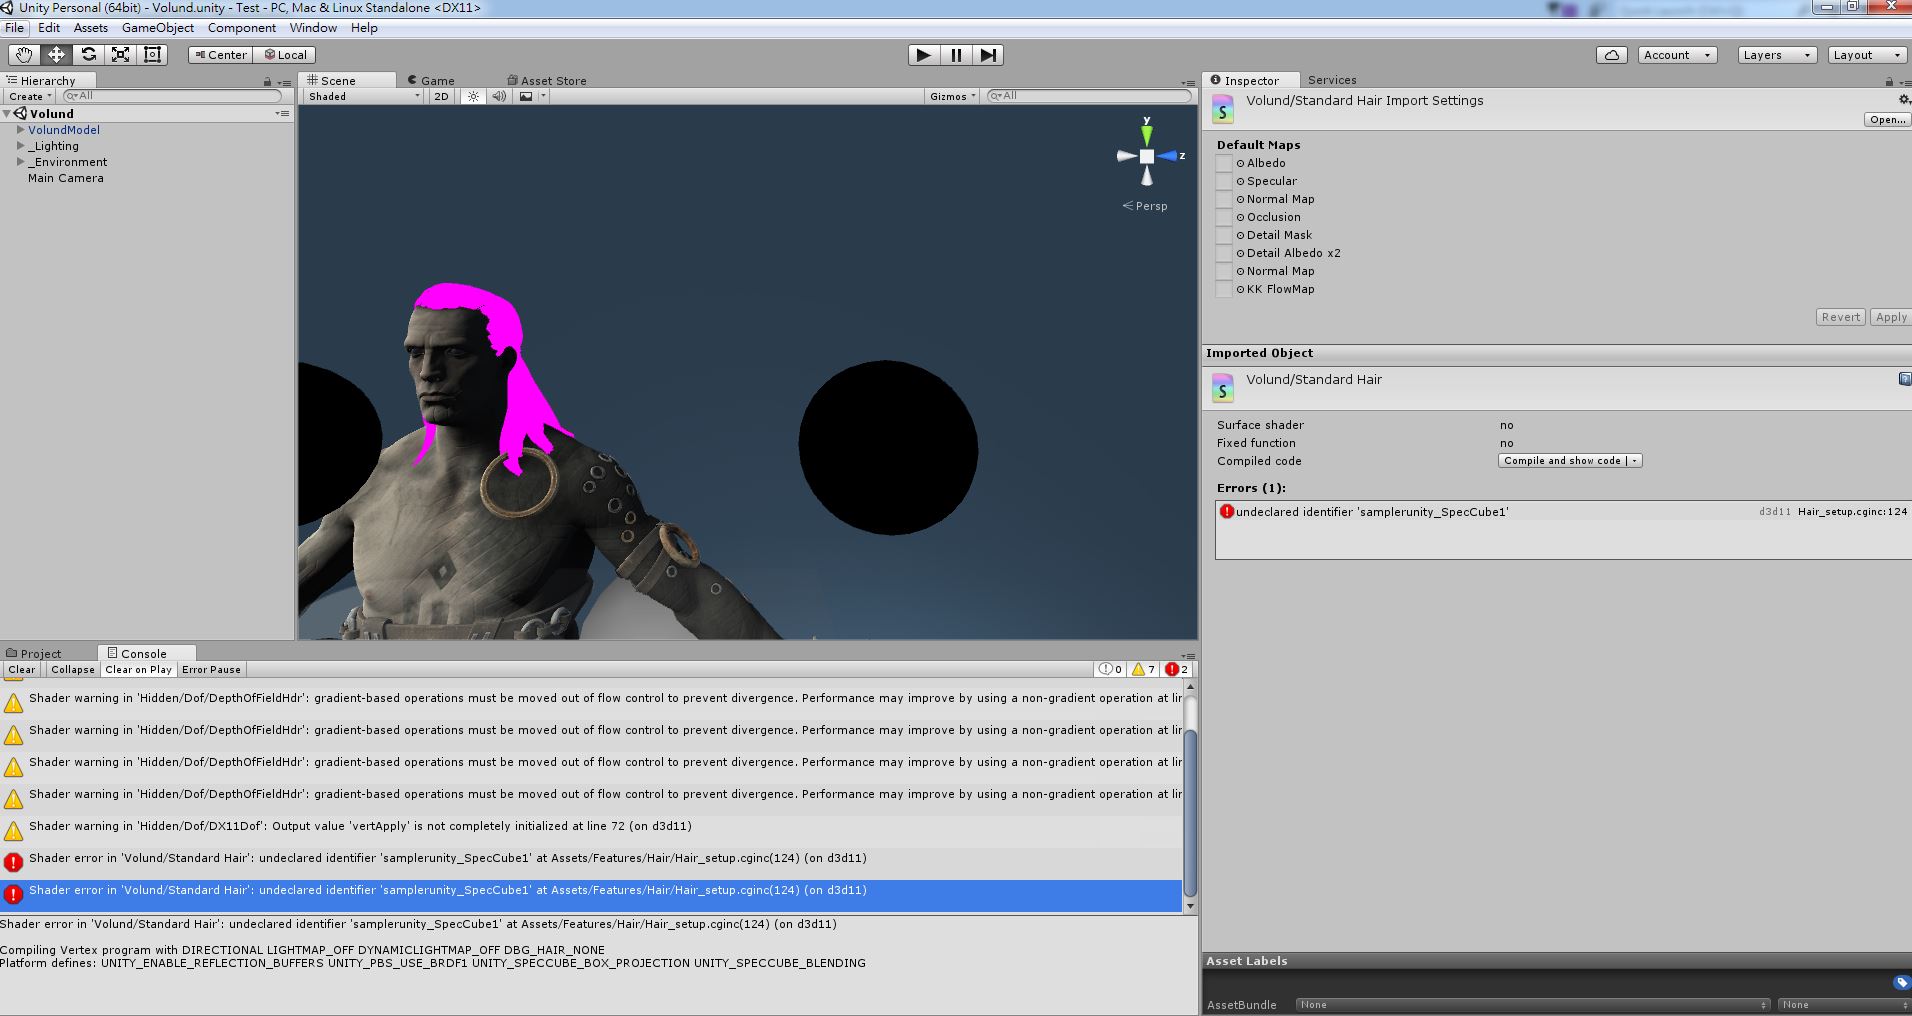Open the Layout dropdown

tap(1867, 55)
